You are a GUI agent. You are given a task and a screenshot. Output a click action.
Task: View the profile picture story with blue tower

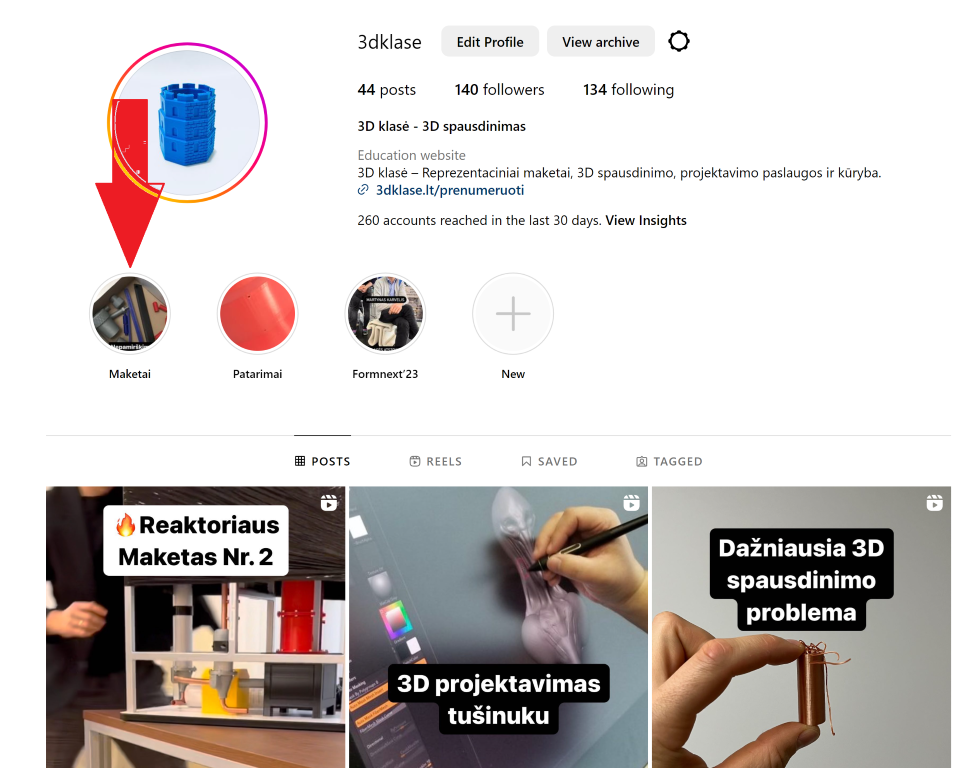click(x=187, y=122)
